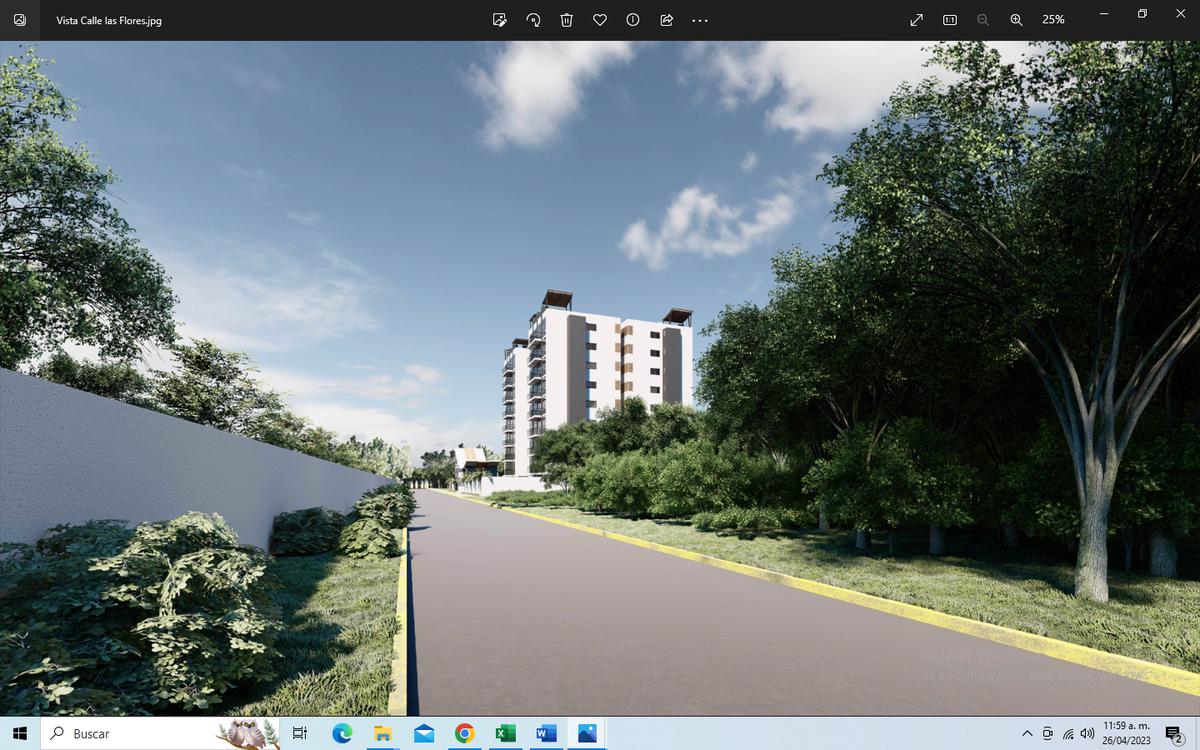Zoom out with the minus magnifier
This screenshot has width=1200, height=750.
coord(983,20)
